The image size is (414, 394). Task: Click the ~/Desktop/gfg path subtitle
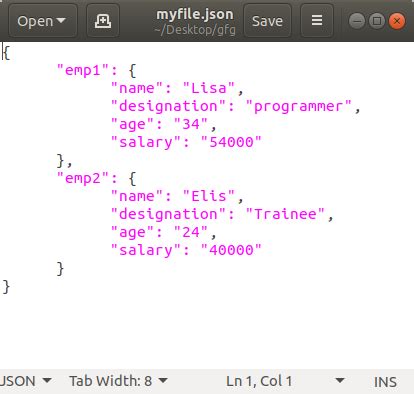click(x=195, y=30)
